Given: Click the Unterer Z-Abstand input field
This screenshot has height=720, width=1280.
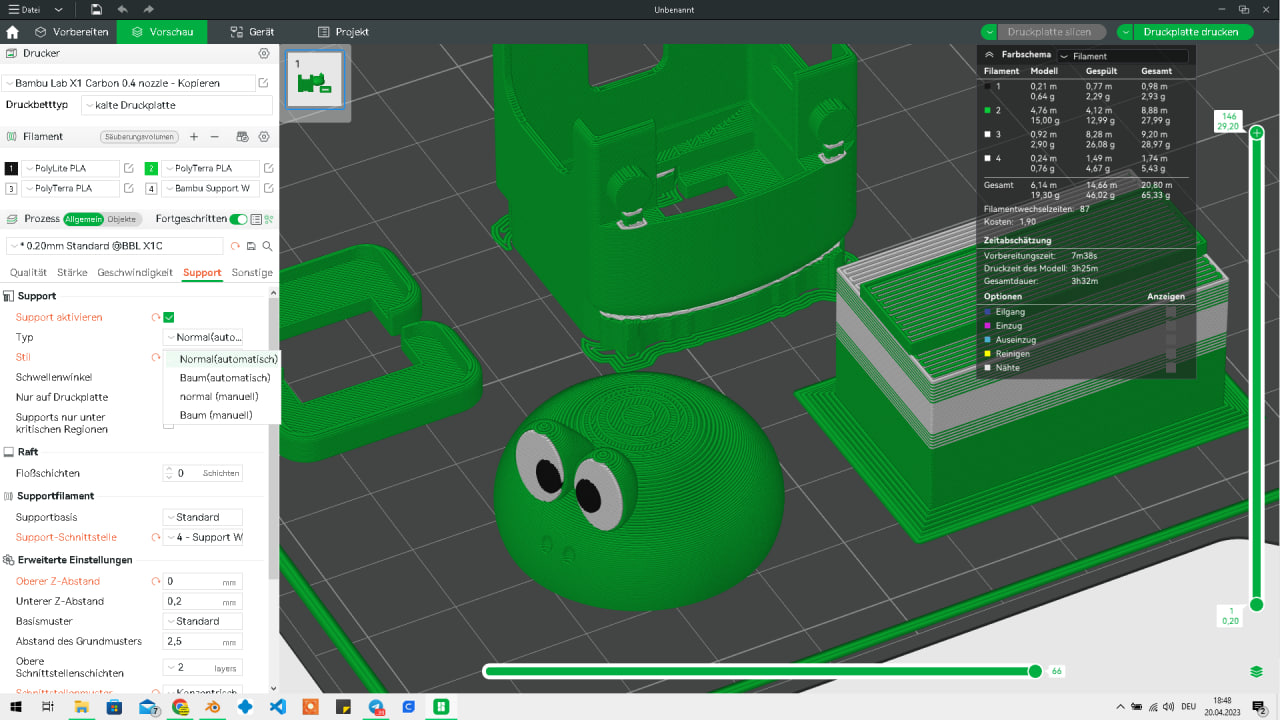Looking at the screenshot, I should pos(203,601).
